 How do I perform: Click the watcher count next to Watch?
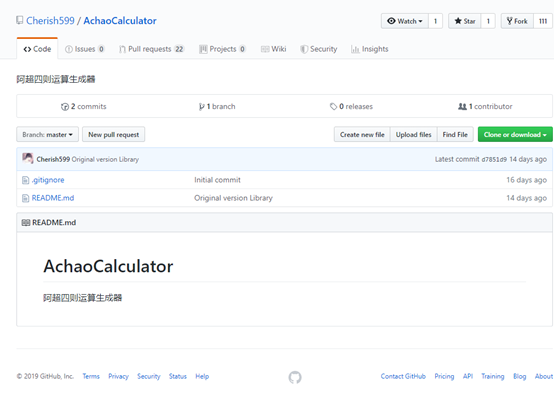coord(435,21)
